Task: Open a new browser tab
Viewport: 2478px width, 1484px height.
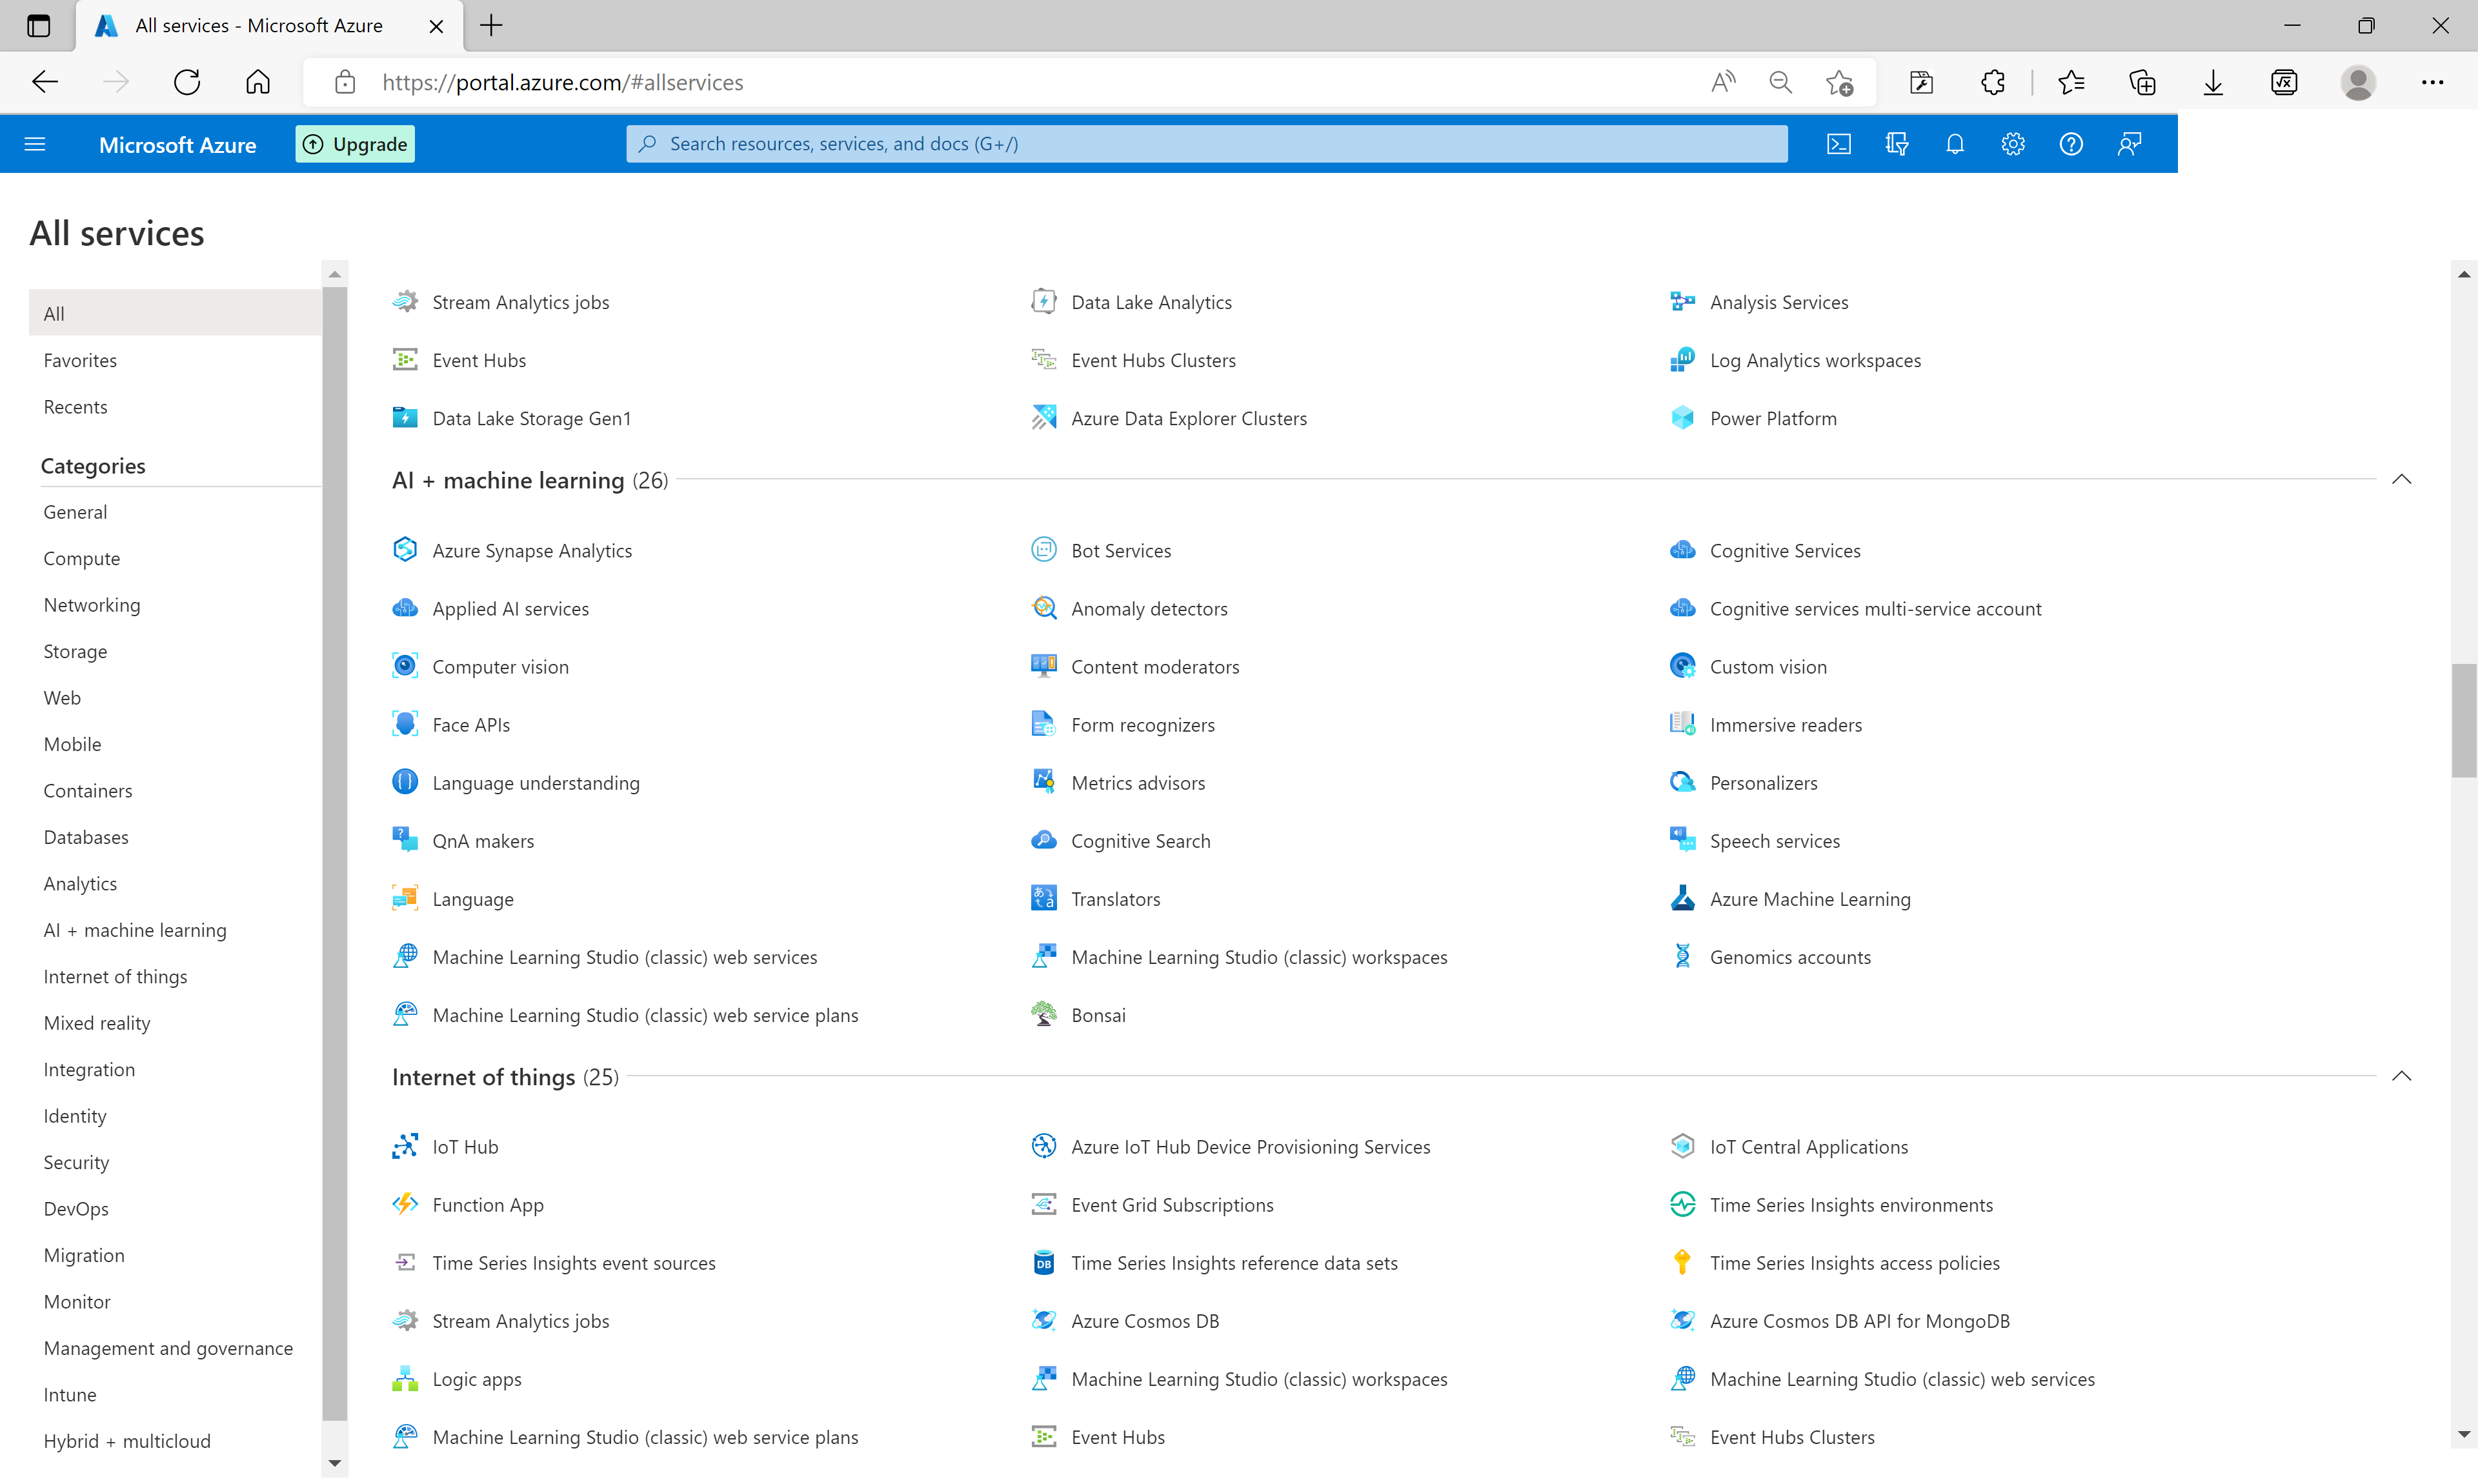Action: pos(491,26)
